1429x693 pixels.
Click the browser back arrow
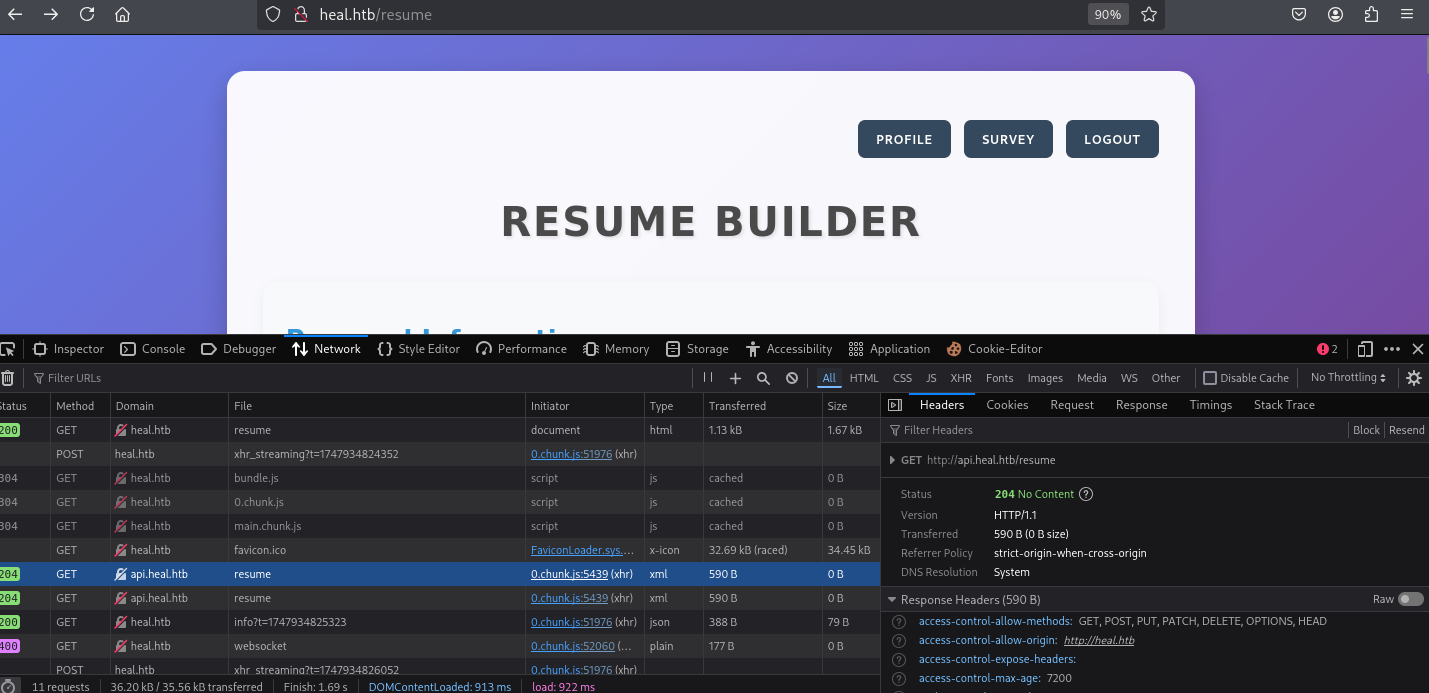pyautogui.click(x=15, y=14)
